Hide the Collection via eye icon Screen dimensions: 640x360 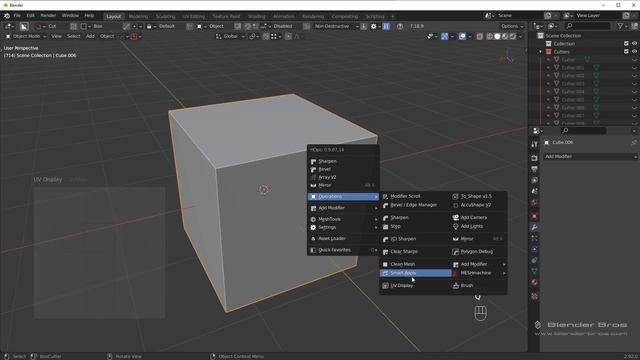tap(634, 44)
